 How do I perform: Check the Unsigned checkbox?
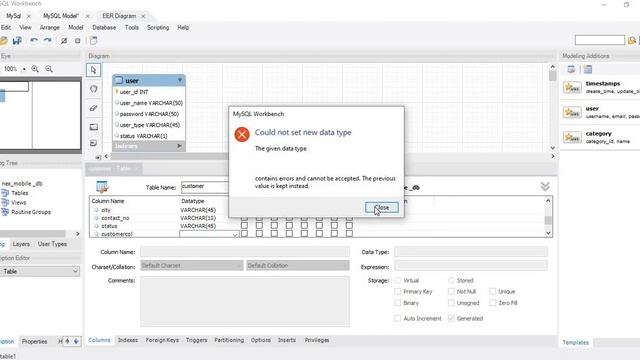[451, 303]
